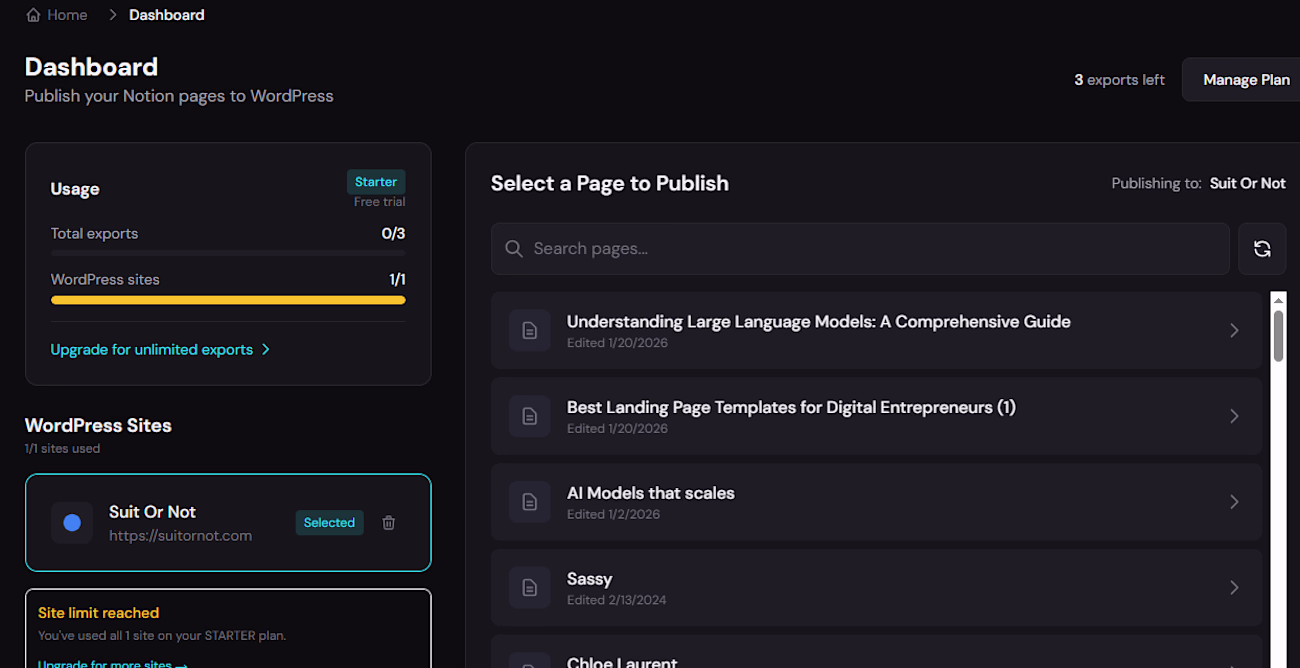The width and height of the screenshot is (1300, 668).
Task: Click the Home icon in breadcrumb
Action: click(x=33, y=15)
